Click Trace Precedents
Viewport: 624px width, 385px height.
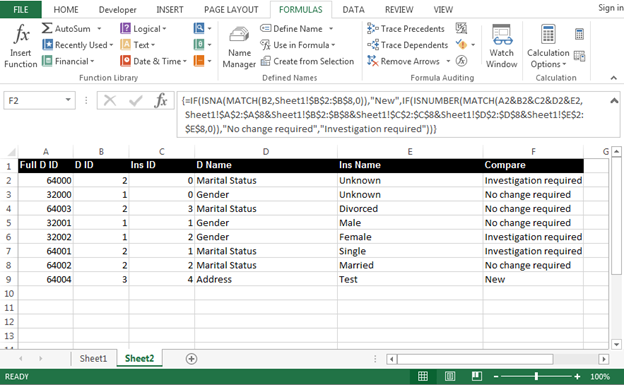406,29
